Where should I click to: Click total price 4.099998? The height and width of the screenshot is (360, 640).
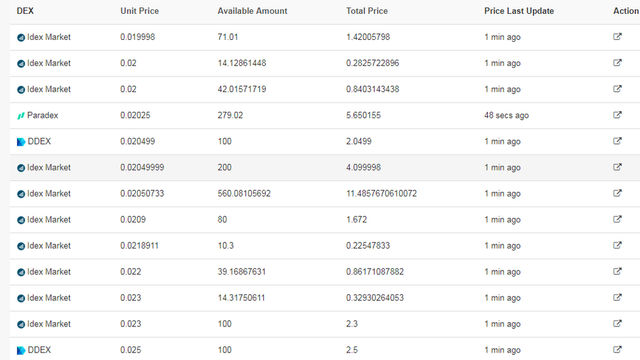pos(363,167)
